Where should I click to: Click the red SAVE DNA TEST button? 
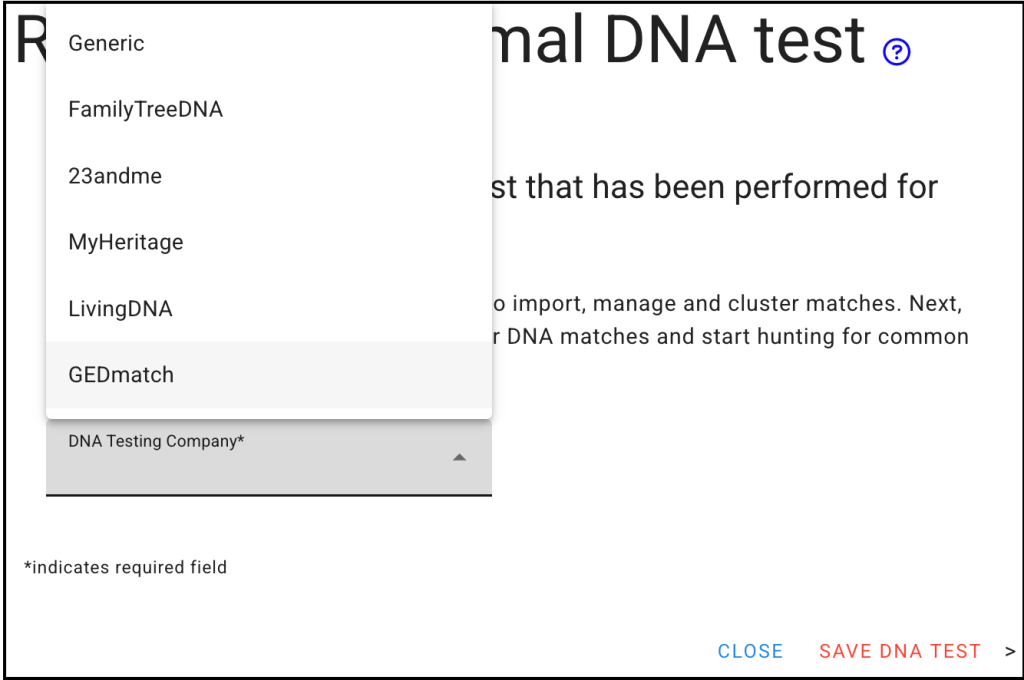(899, 651)
